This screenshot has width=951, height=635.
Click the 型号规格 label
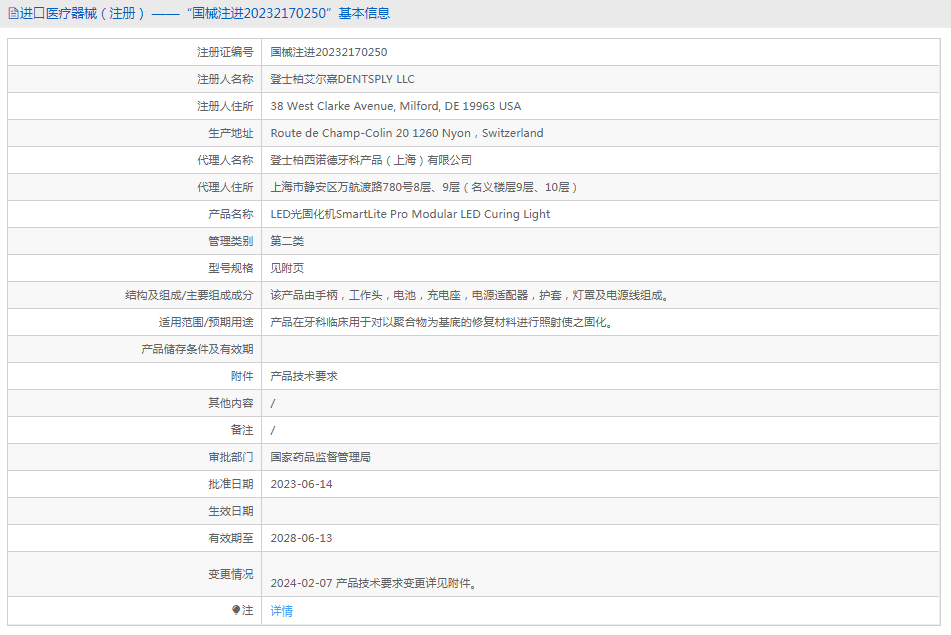pos(230,268)
